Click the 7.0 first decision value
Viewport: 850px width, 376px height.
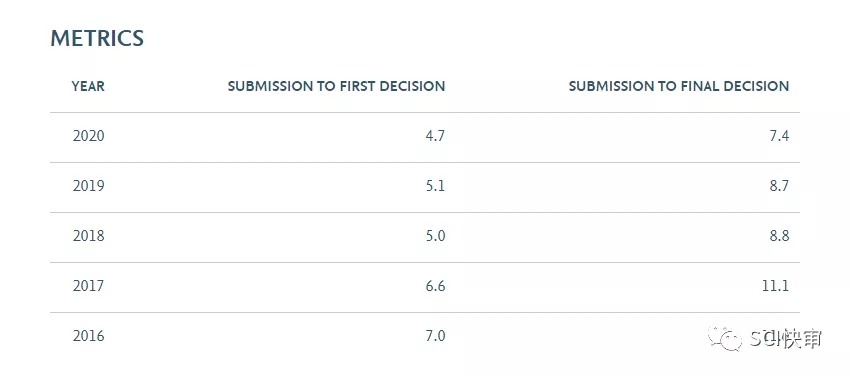[x=435, y=336]
